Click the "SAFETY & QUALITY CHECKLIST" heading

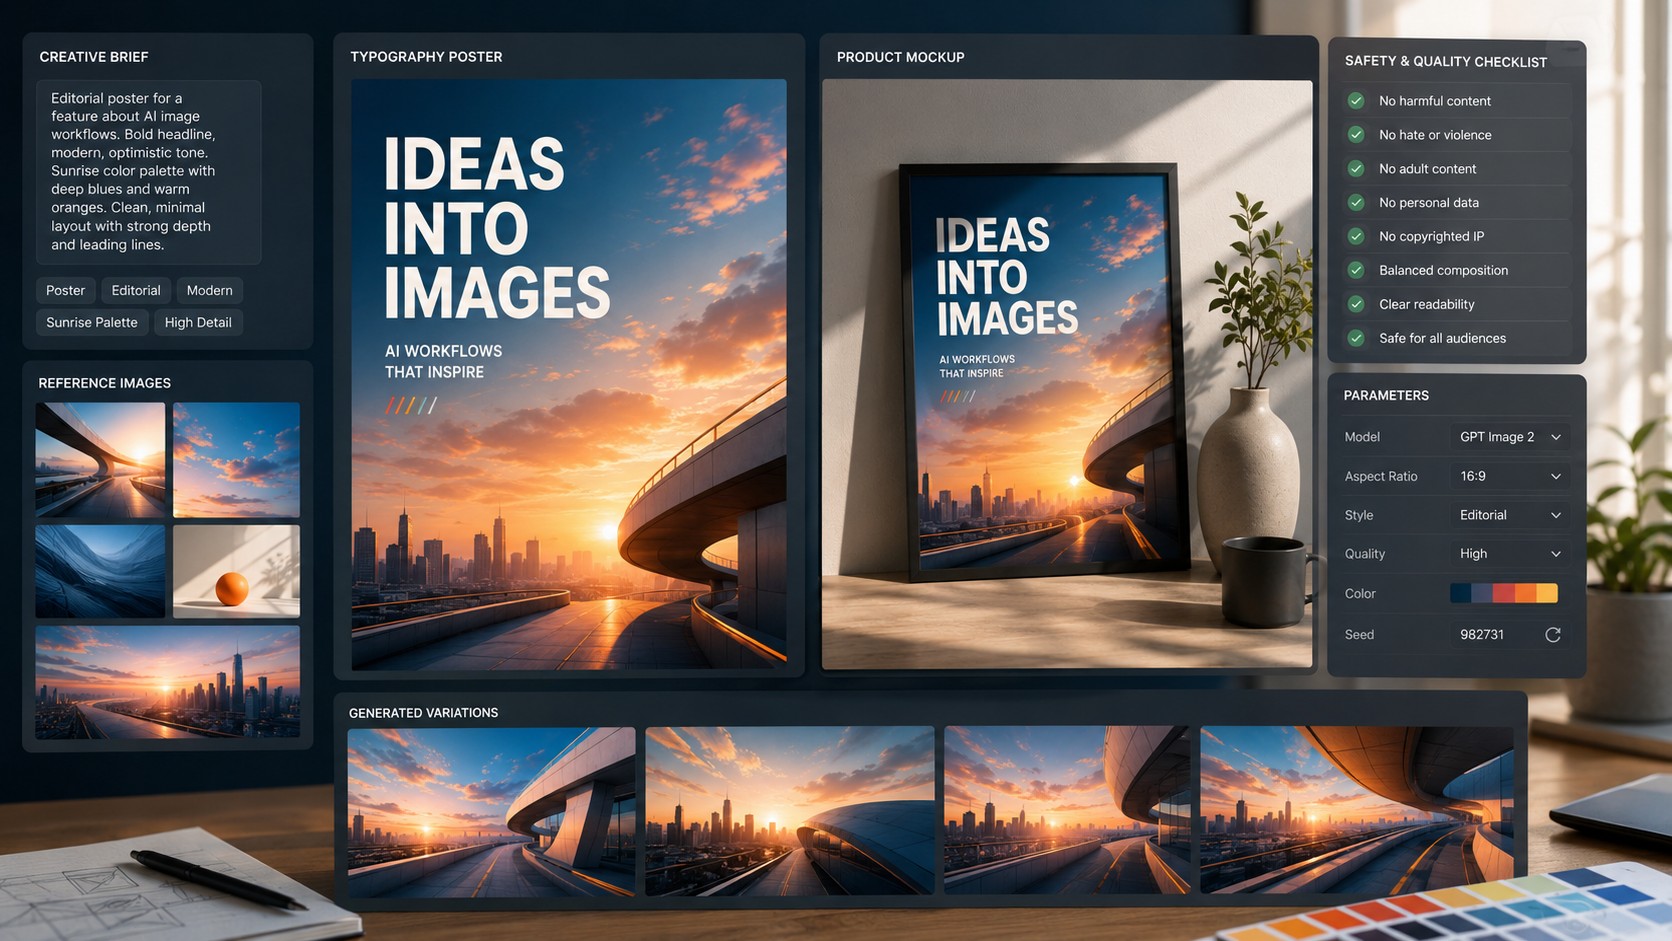pyautogui.click(x=1446, y=62)
